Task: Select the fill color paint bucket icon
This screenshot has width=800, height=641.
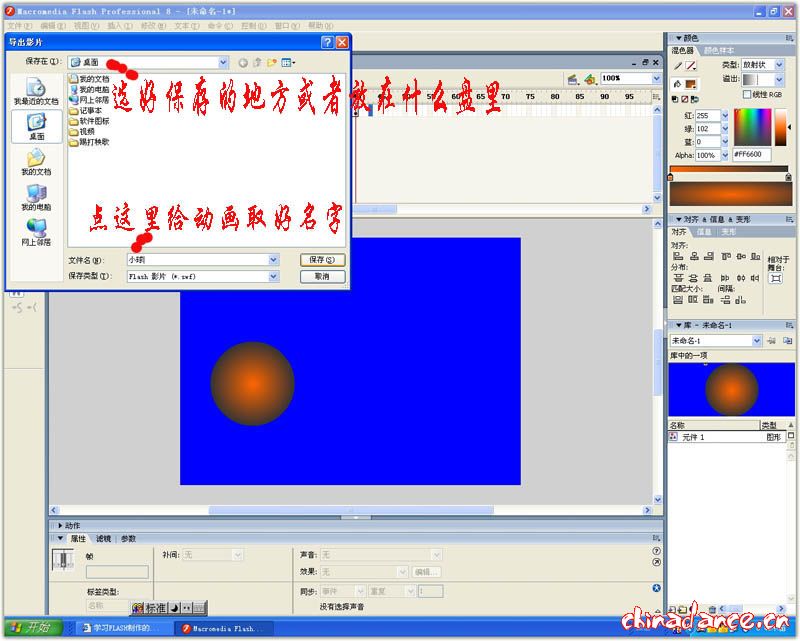Action: (678, 83)
